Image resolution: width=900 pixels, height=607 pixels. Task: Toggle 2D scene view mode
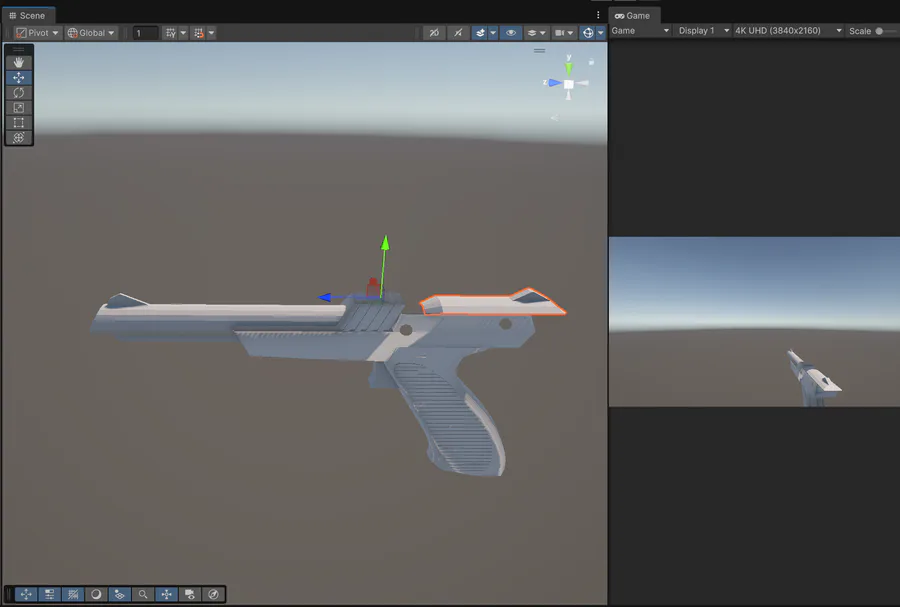434,33
